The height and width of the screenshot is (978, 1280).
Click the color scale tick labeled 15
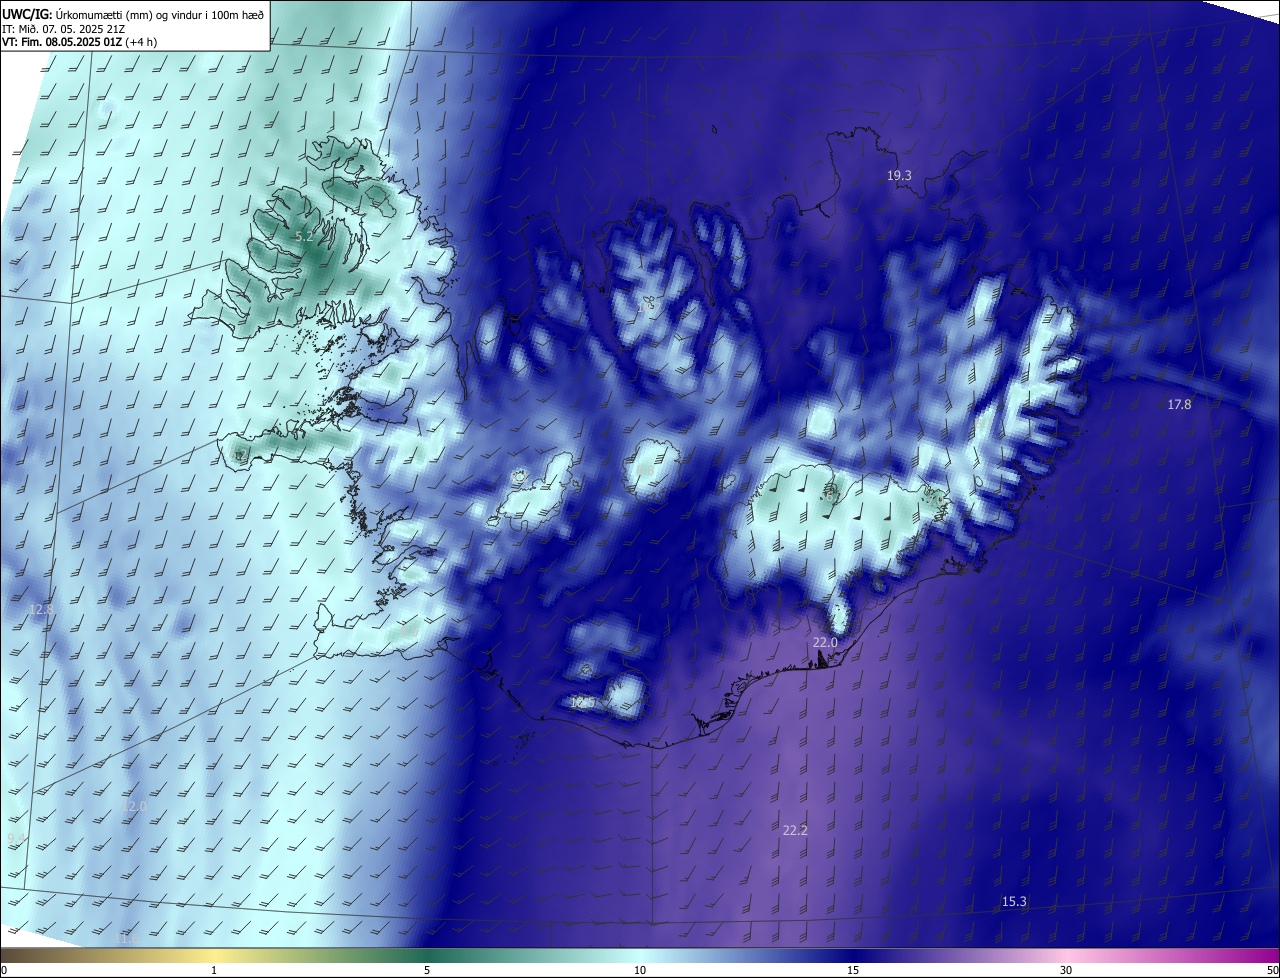coord(853,970)
